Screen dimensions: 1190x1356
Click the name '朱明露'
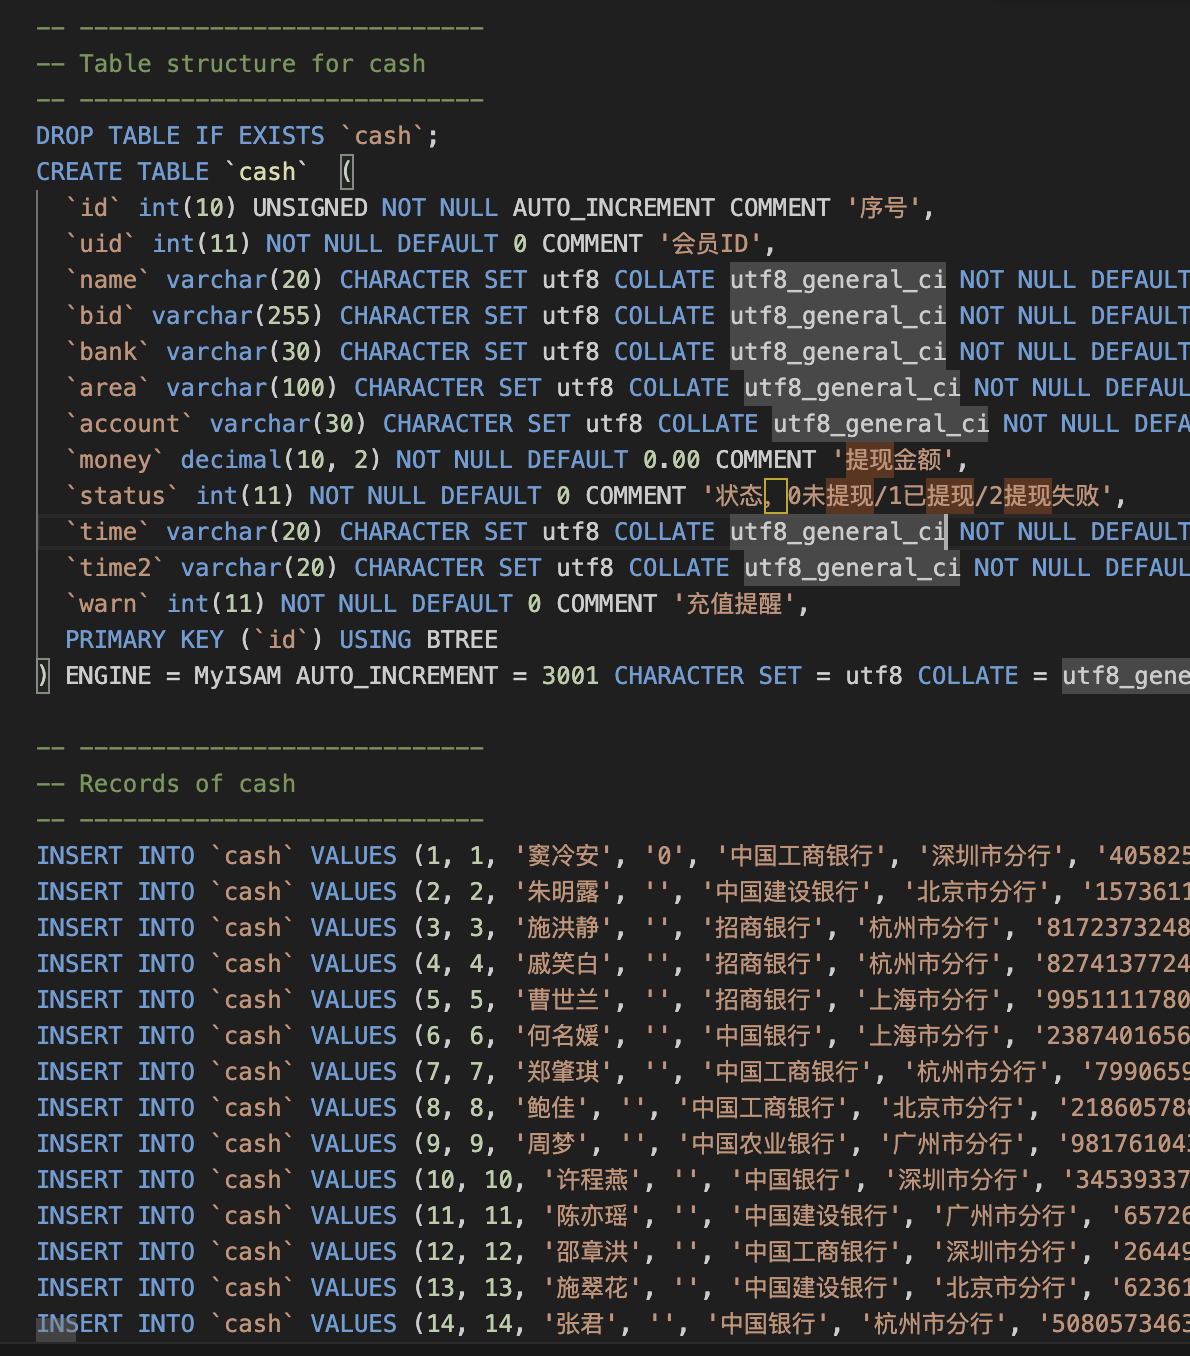pos(563,892)
